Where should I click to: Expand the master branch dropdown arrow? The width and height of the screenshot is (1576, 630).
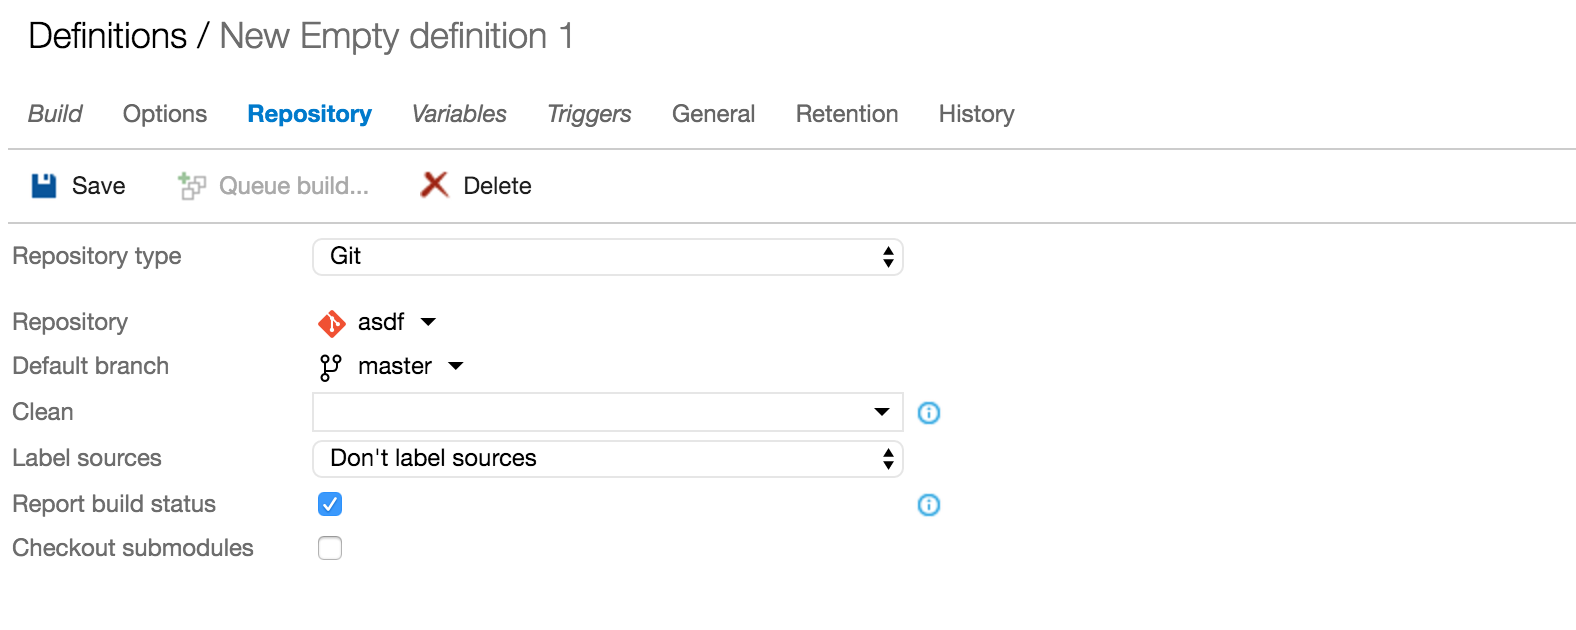click(456, 366)
